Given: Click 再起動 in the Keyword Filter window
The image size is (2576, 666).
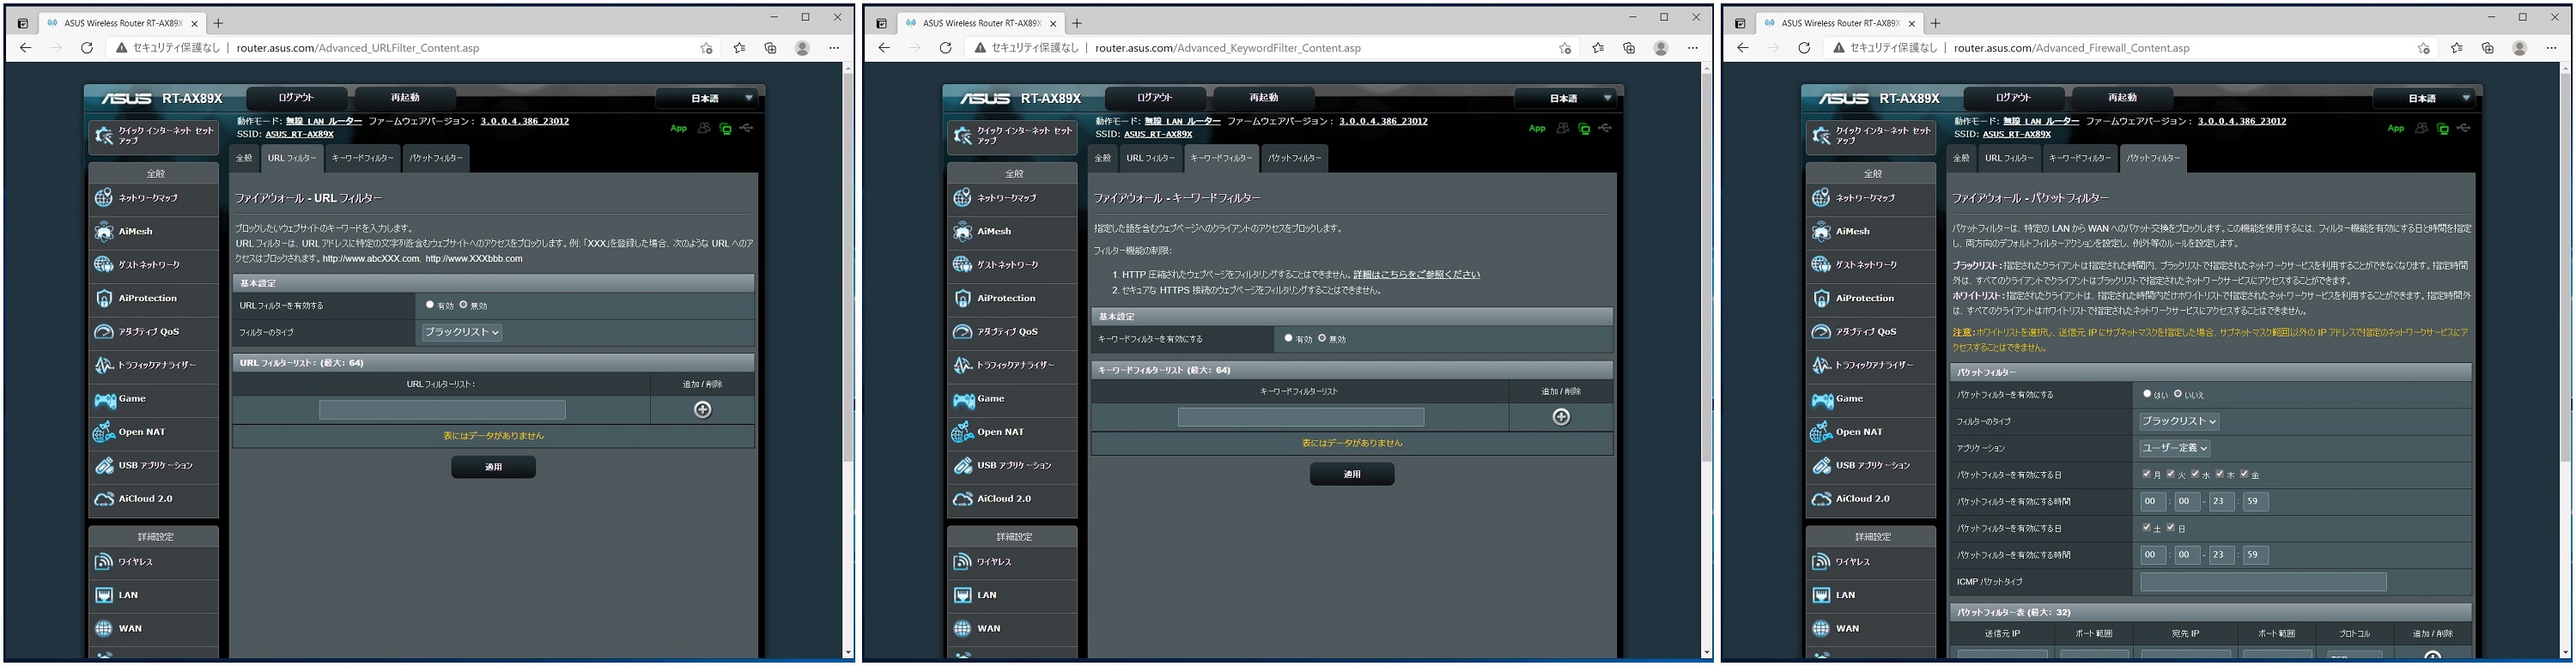Looking at the screenshot, I should point(1264,98).
